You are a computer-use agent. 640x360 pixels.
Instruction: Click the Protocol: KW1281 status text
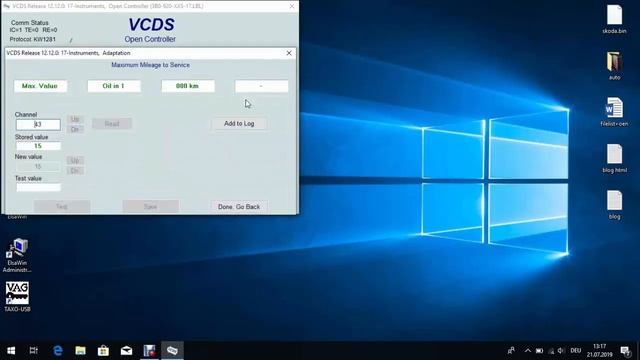pos(33,39)
